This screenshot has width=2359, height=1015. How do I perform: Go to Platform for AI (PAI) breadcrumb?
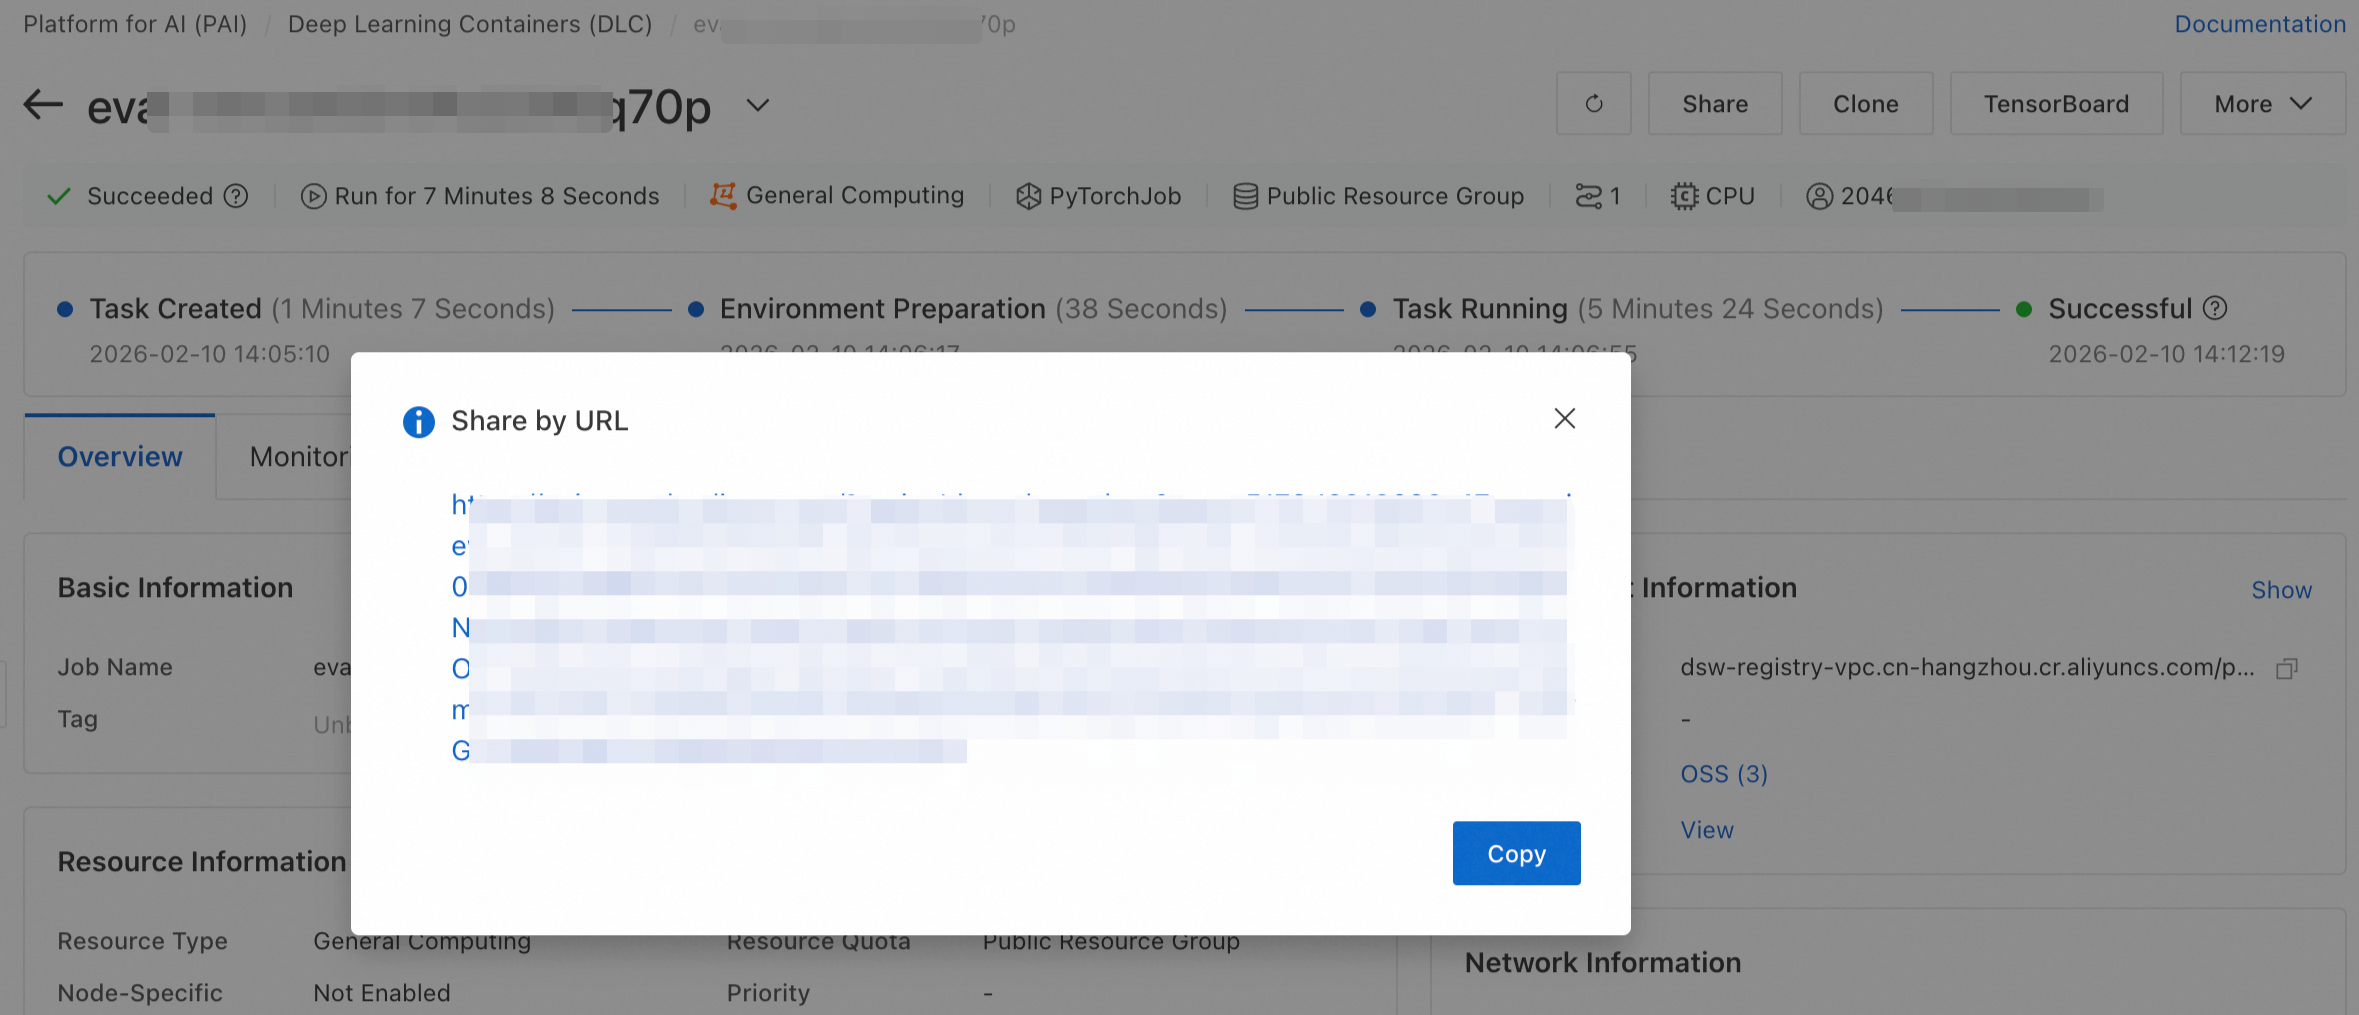135,24
